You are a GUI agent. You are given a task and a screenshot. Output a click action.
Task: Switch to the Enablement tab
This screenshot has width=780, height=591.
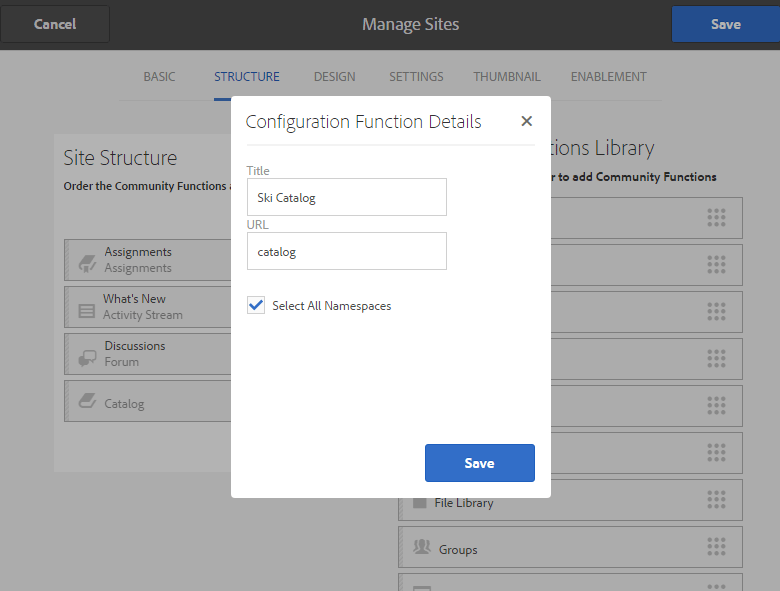(608, 77)
